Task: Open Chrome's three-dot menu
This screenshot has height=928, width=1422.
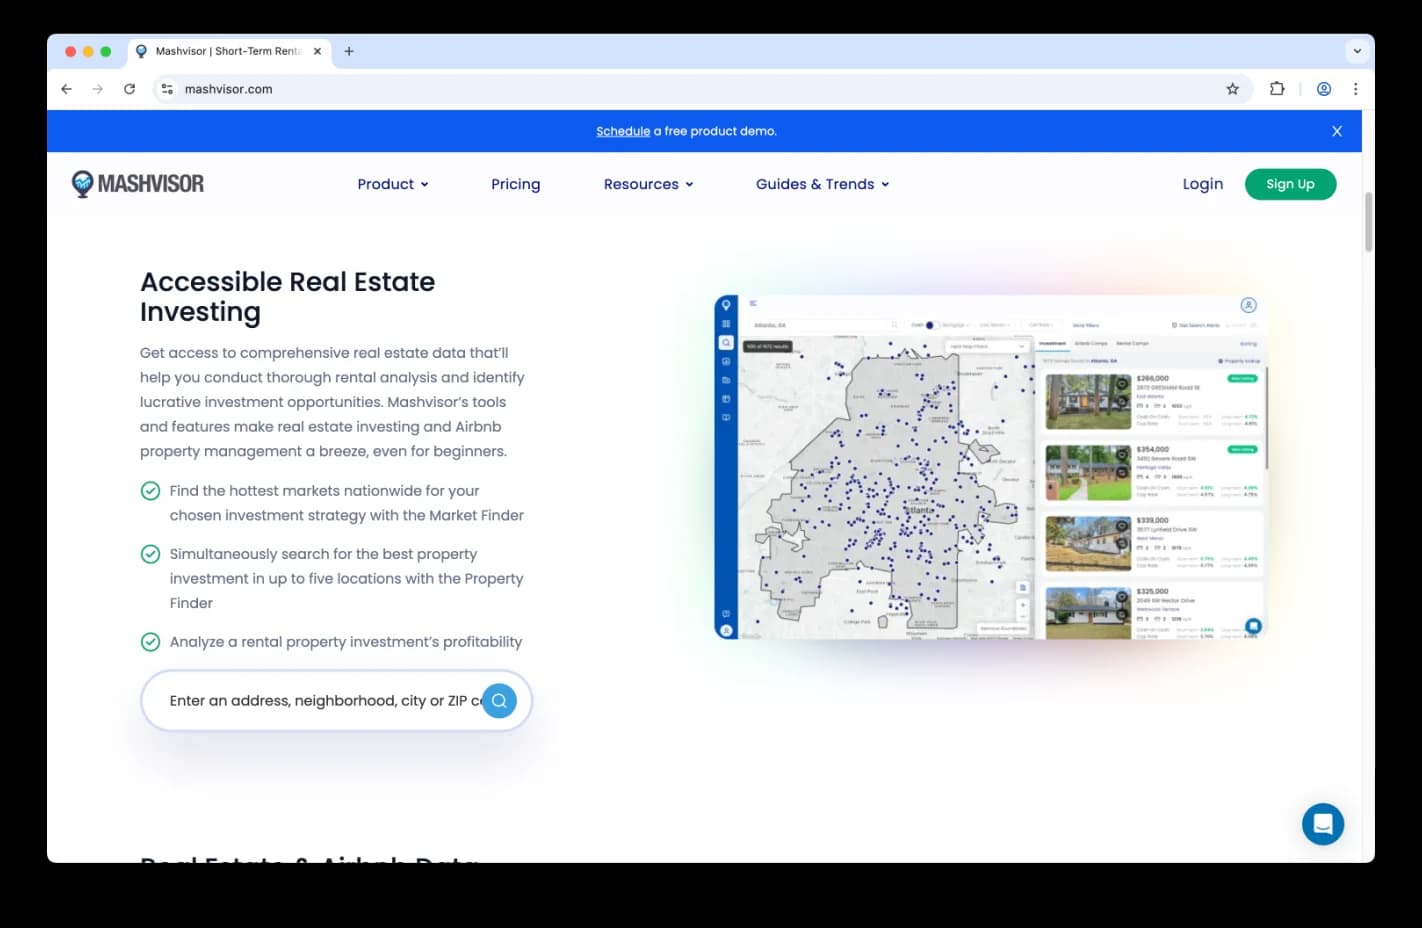Action: tap(1355, 89)
